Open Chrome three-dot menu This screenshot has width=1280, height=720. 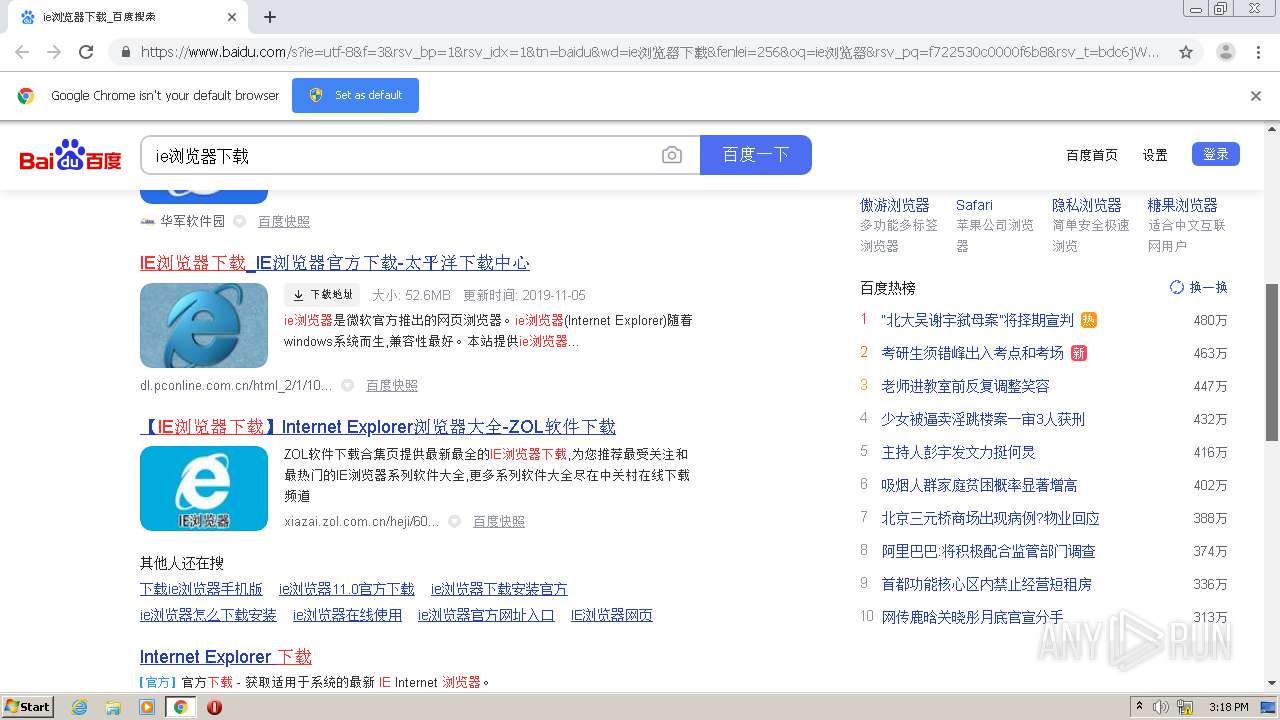1257,52
